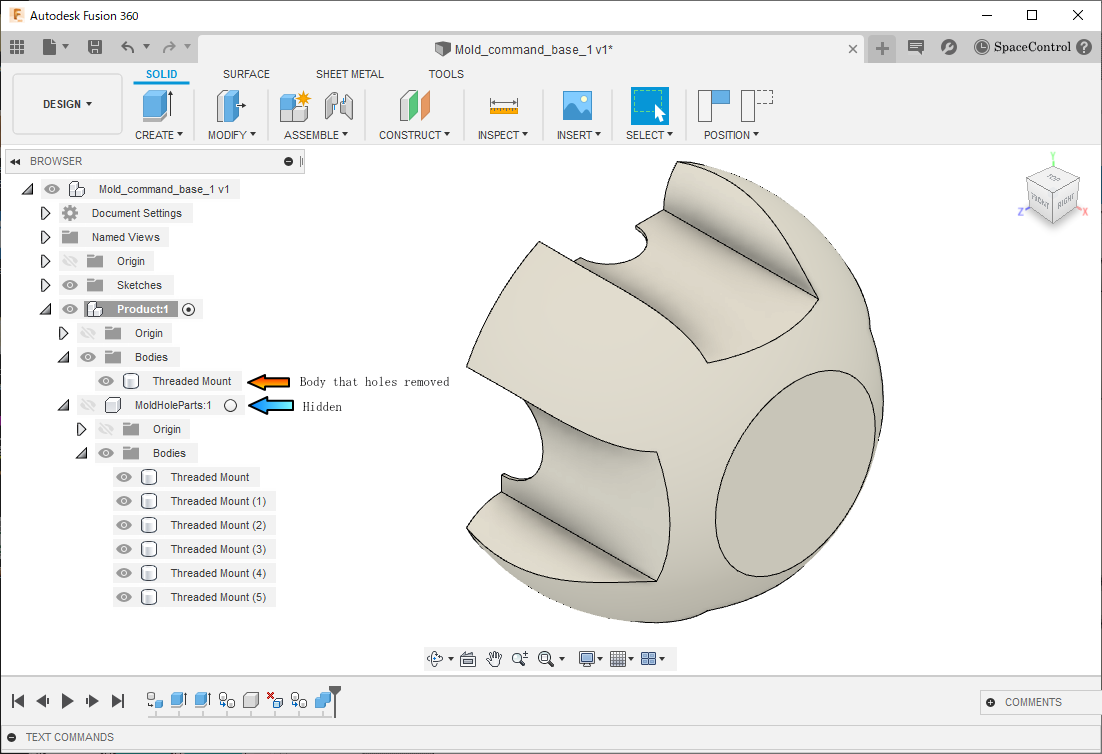1102x754 pixels.
Task: Open the notifications comment icon
Action: [x=916, y=47]
